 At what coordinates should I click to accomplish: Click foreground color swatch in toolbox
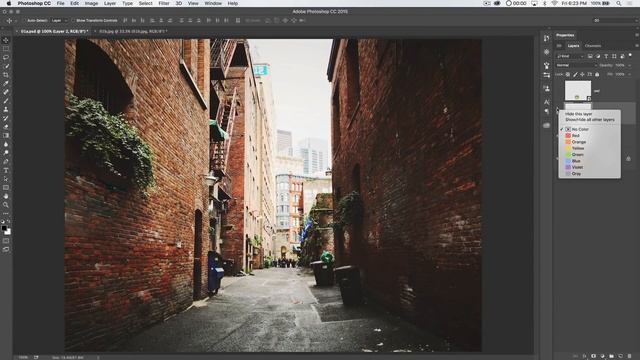pyautogui.click(x=4, y=228)
